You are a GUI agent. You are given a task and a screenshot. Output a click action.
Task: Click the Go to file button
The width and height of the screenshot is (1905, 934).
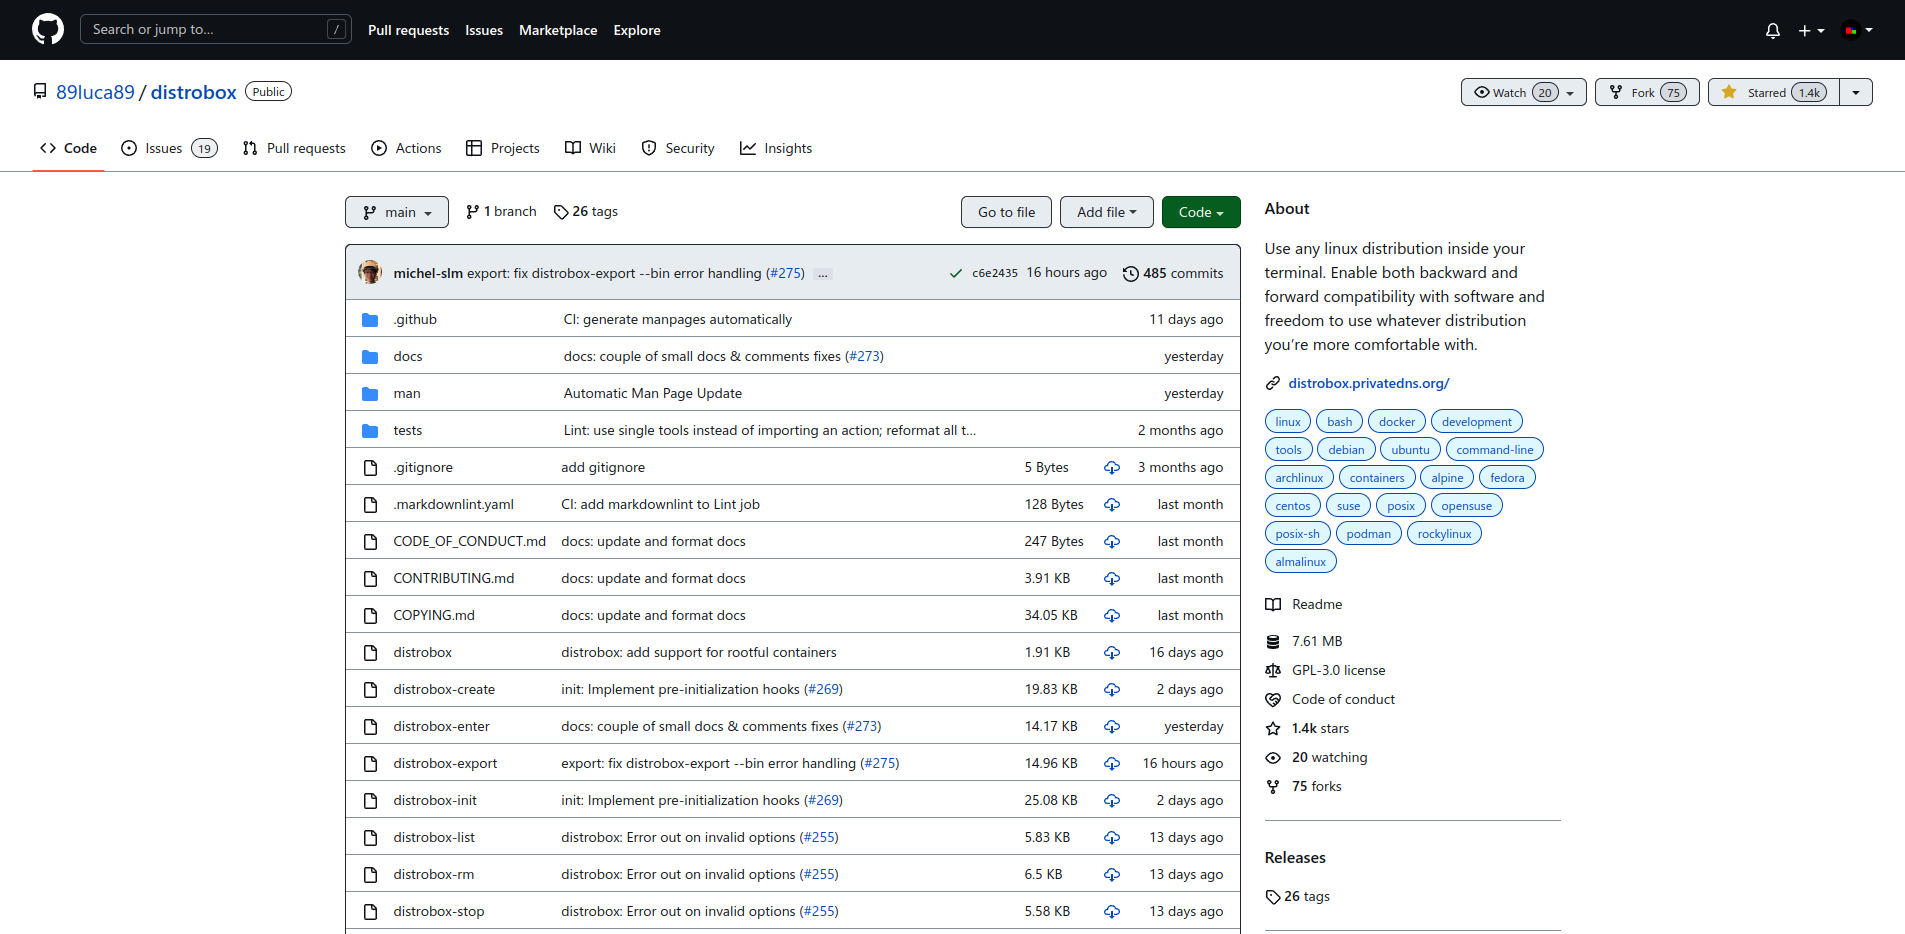tap(1005, 211)
